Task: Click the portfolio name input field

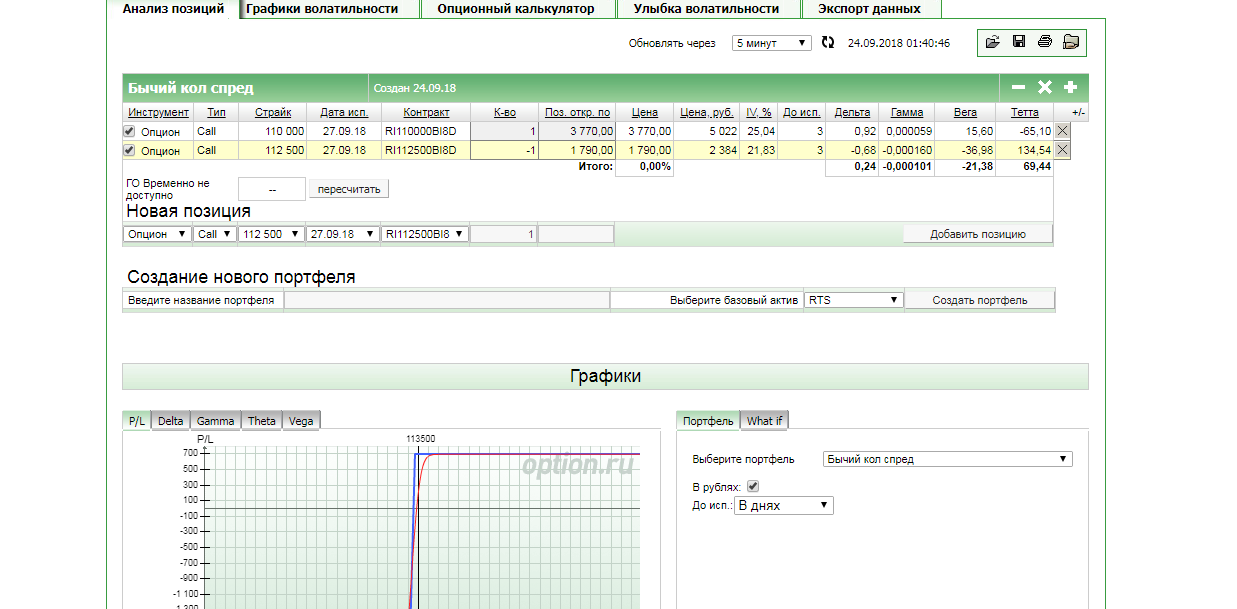Action: pos(446,300)
